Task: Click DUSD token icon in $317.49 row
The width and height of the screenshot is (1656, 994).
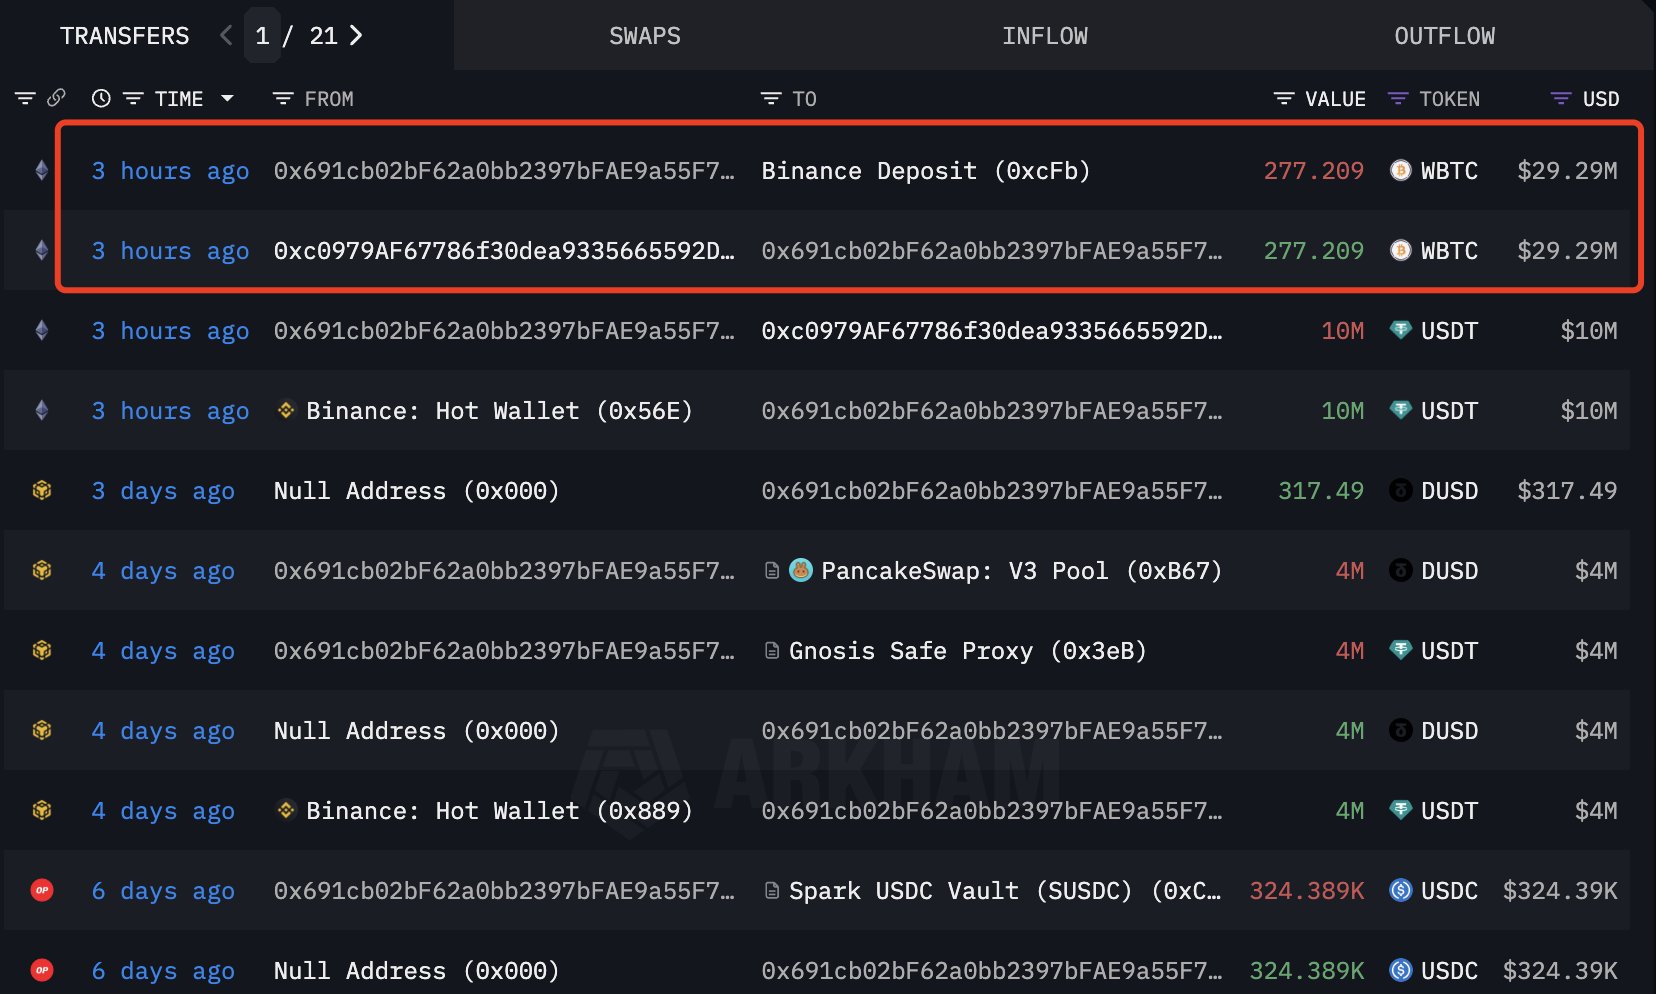Action: pyautogui.click(x=1401, y=490)
